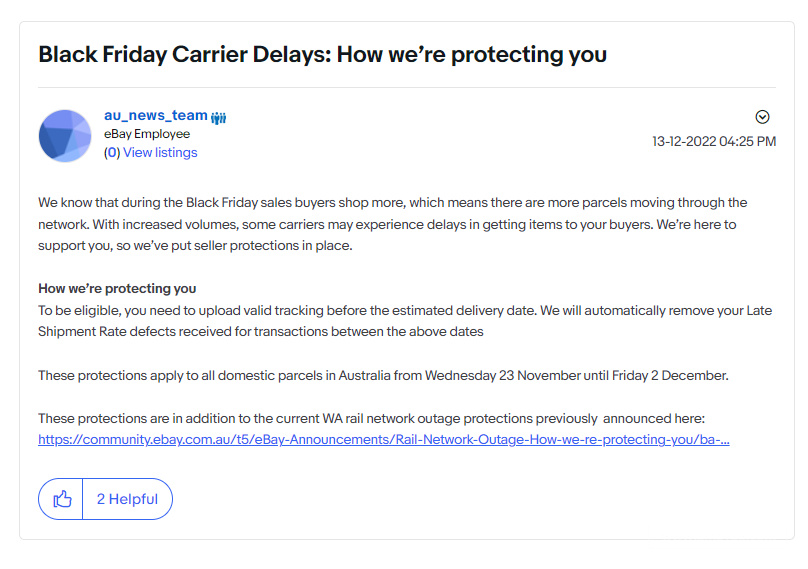Viewport: 808px width, 569px height.
Task: Open the au_news_team username profile link
Action: pos(155,116)
